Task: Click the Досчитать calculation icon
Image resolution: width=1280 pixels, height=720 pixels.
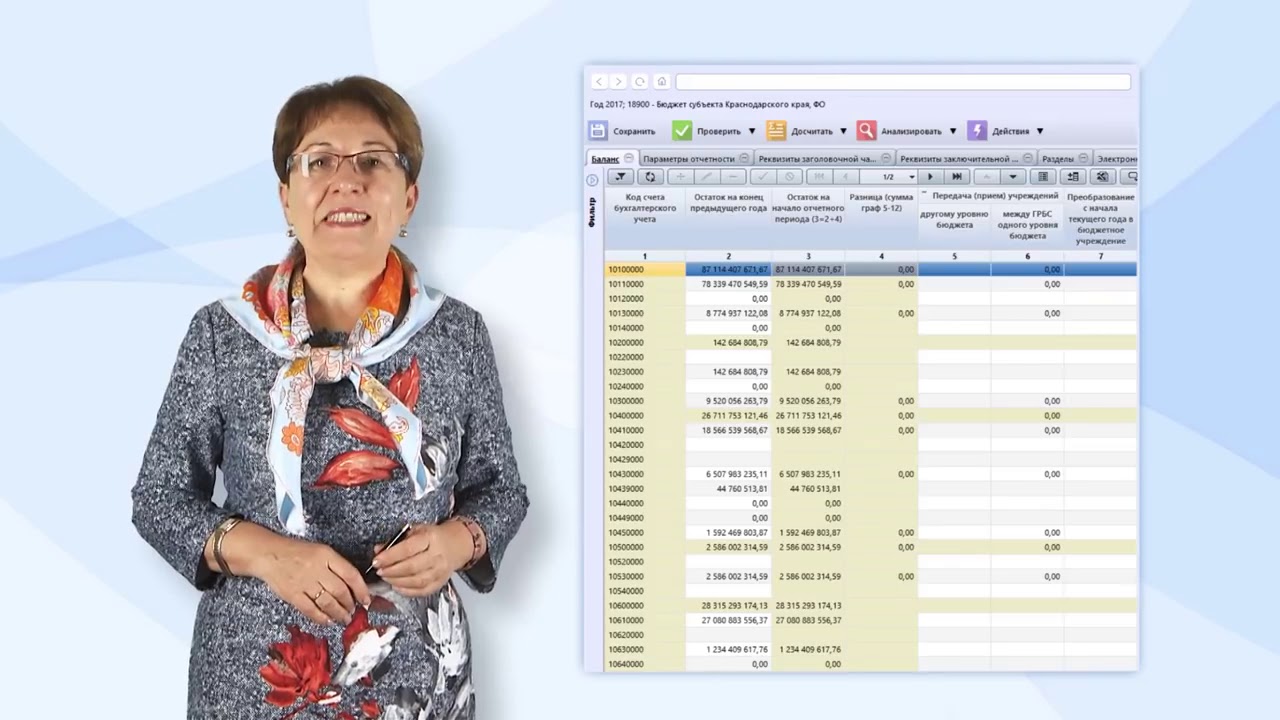Action: [x=776, y=131]
